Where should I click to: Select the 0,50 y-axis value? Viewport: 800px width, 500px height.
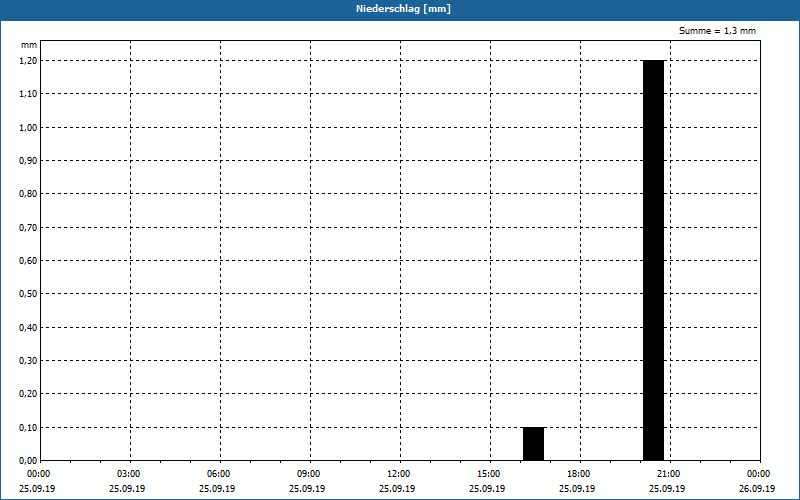(x=28, y=294)
